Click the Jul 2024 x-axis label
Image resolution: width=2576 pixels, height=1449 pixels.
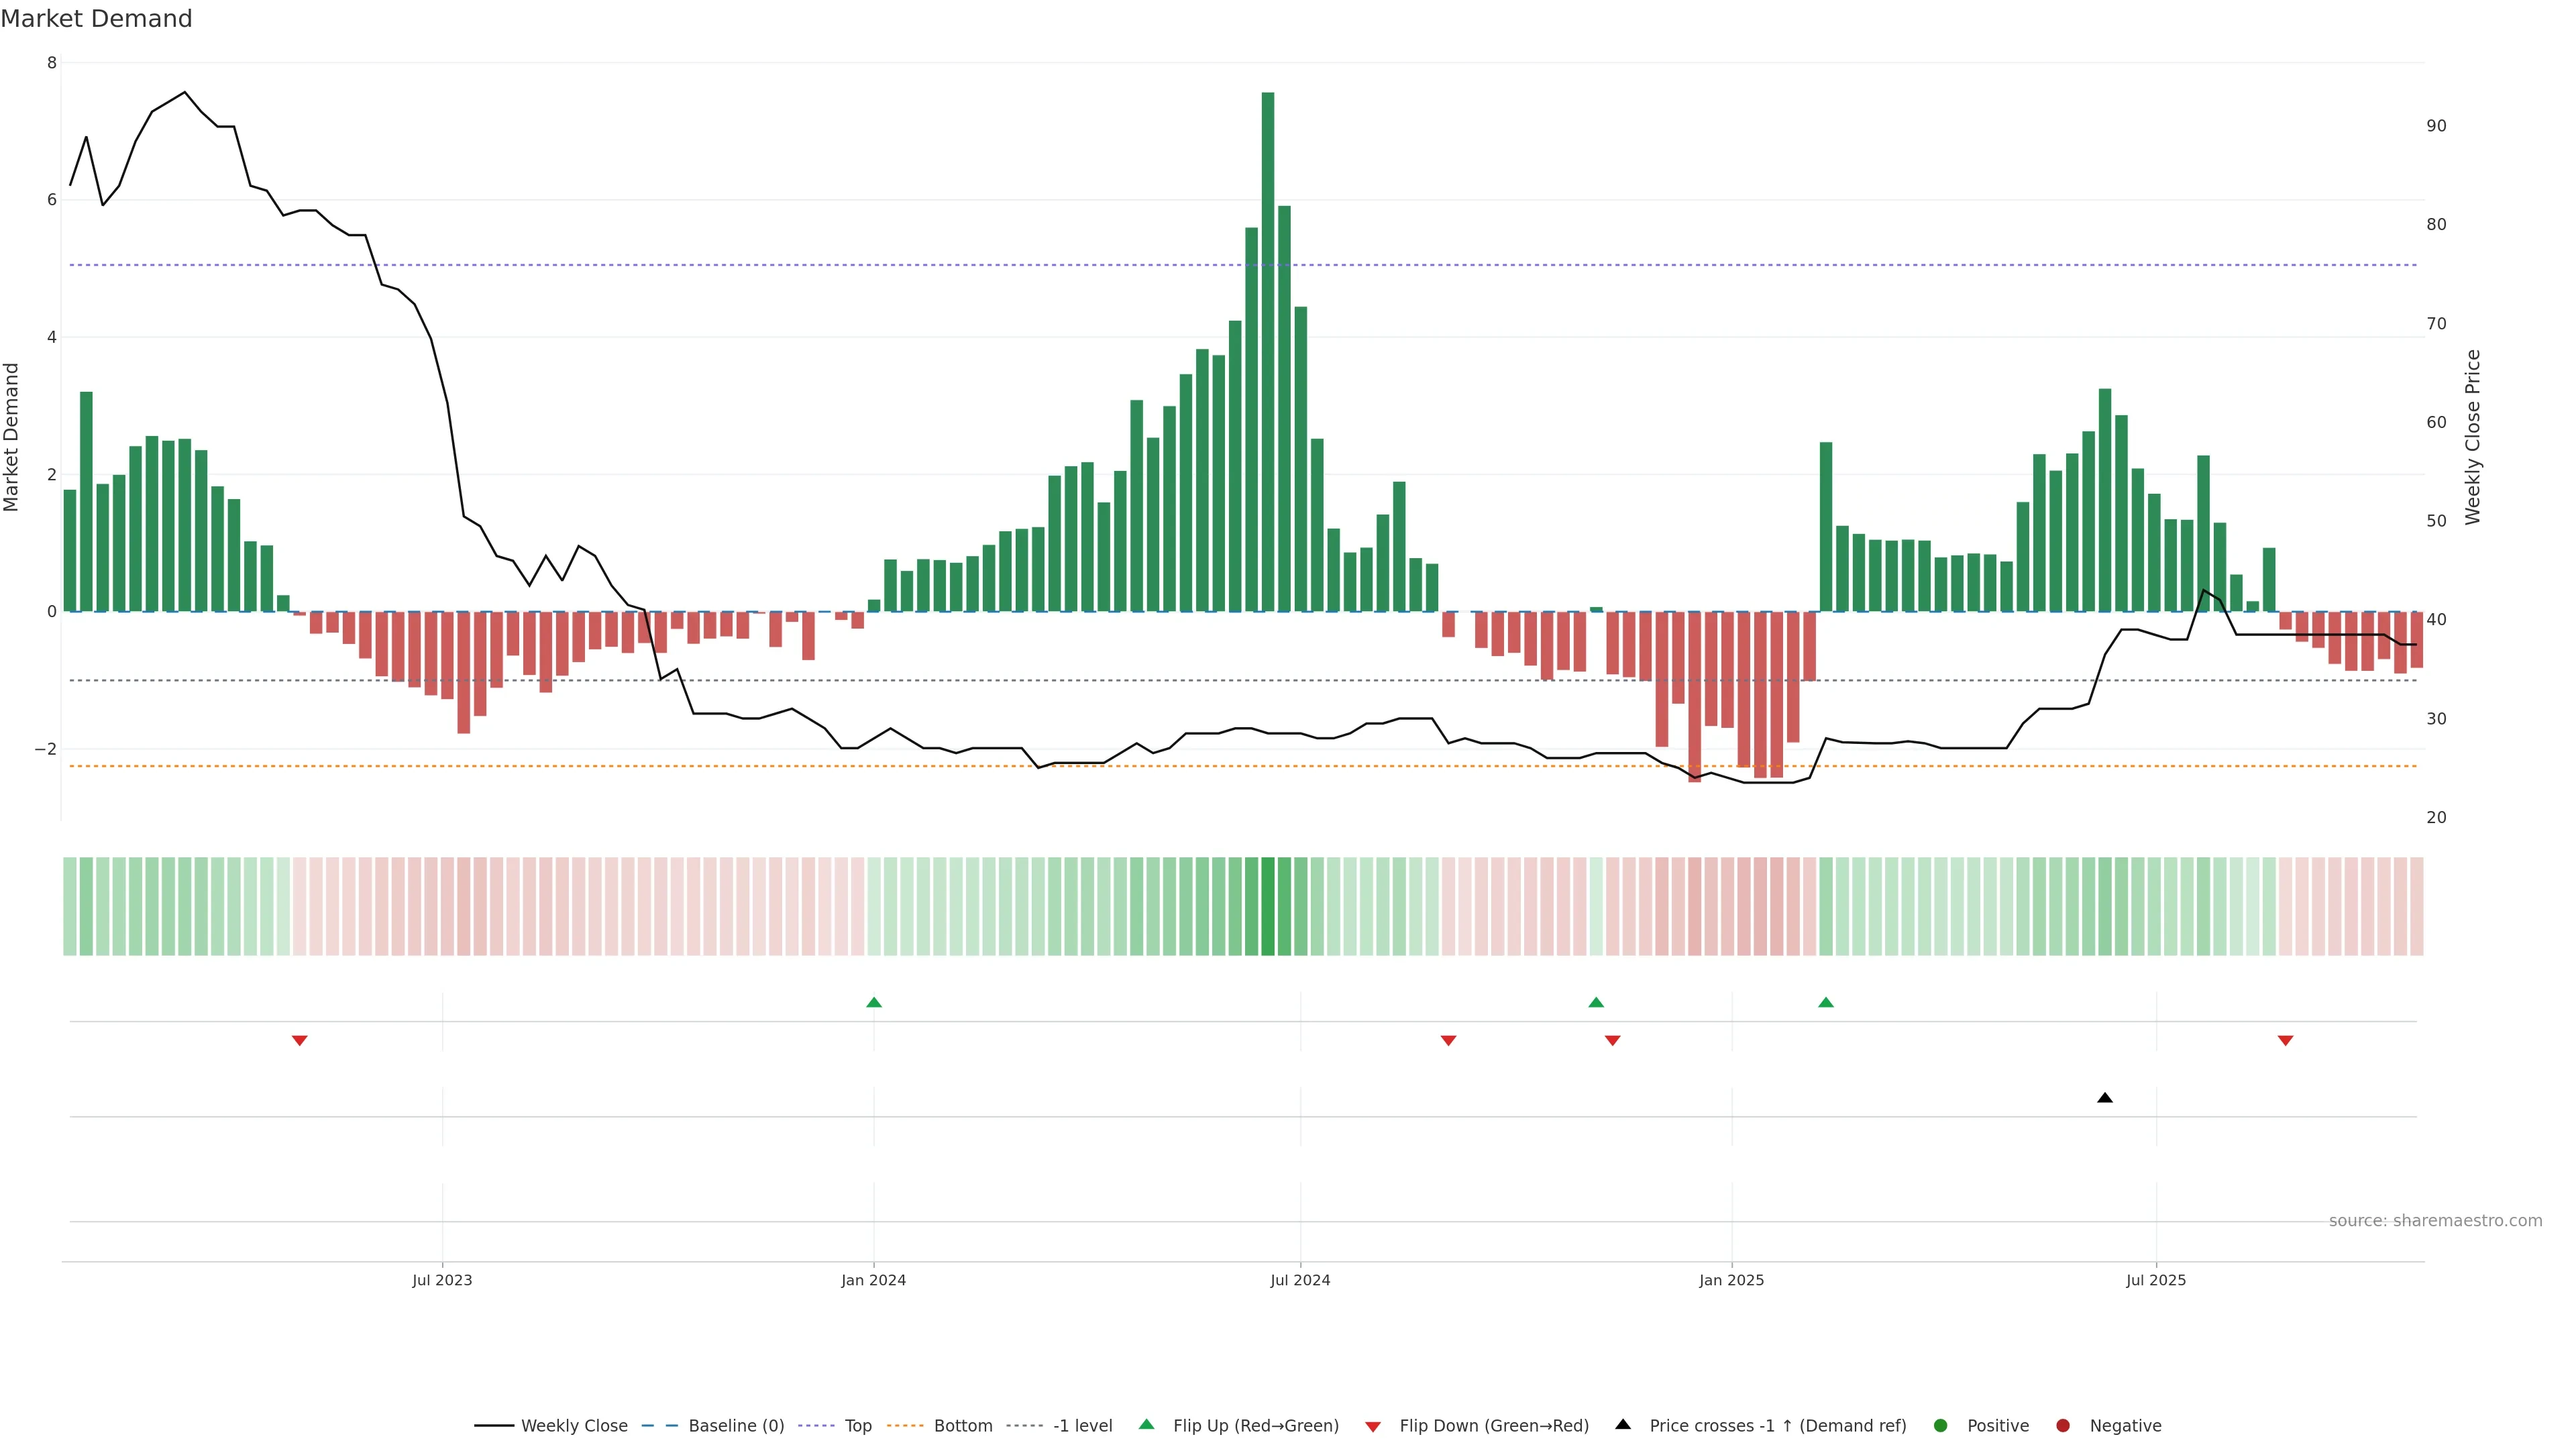[1299, 1280]
